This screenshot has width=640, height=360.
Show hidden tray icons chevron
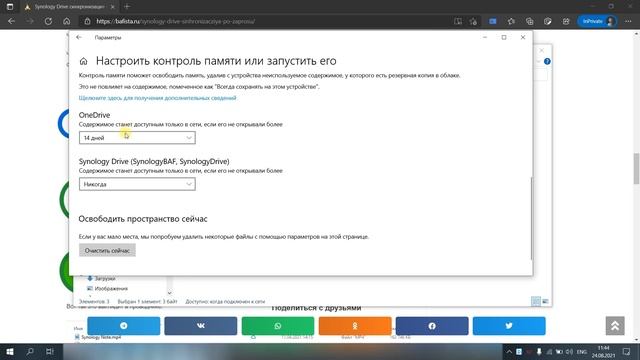509,351
